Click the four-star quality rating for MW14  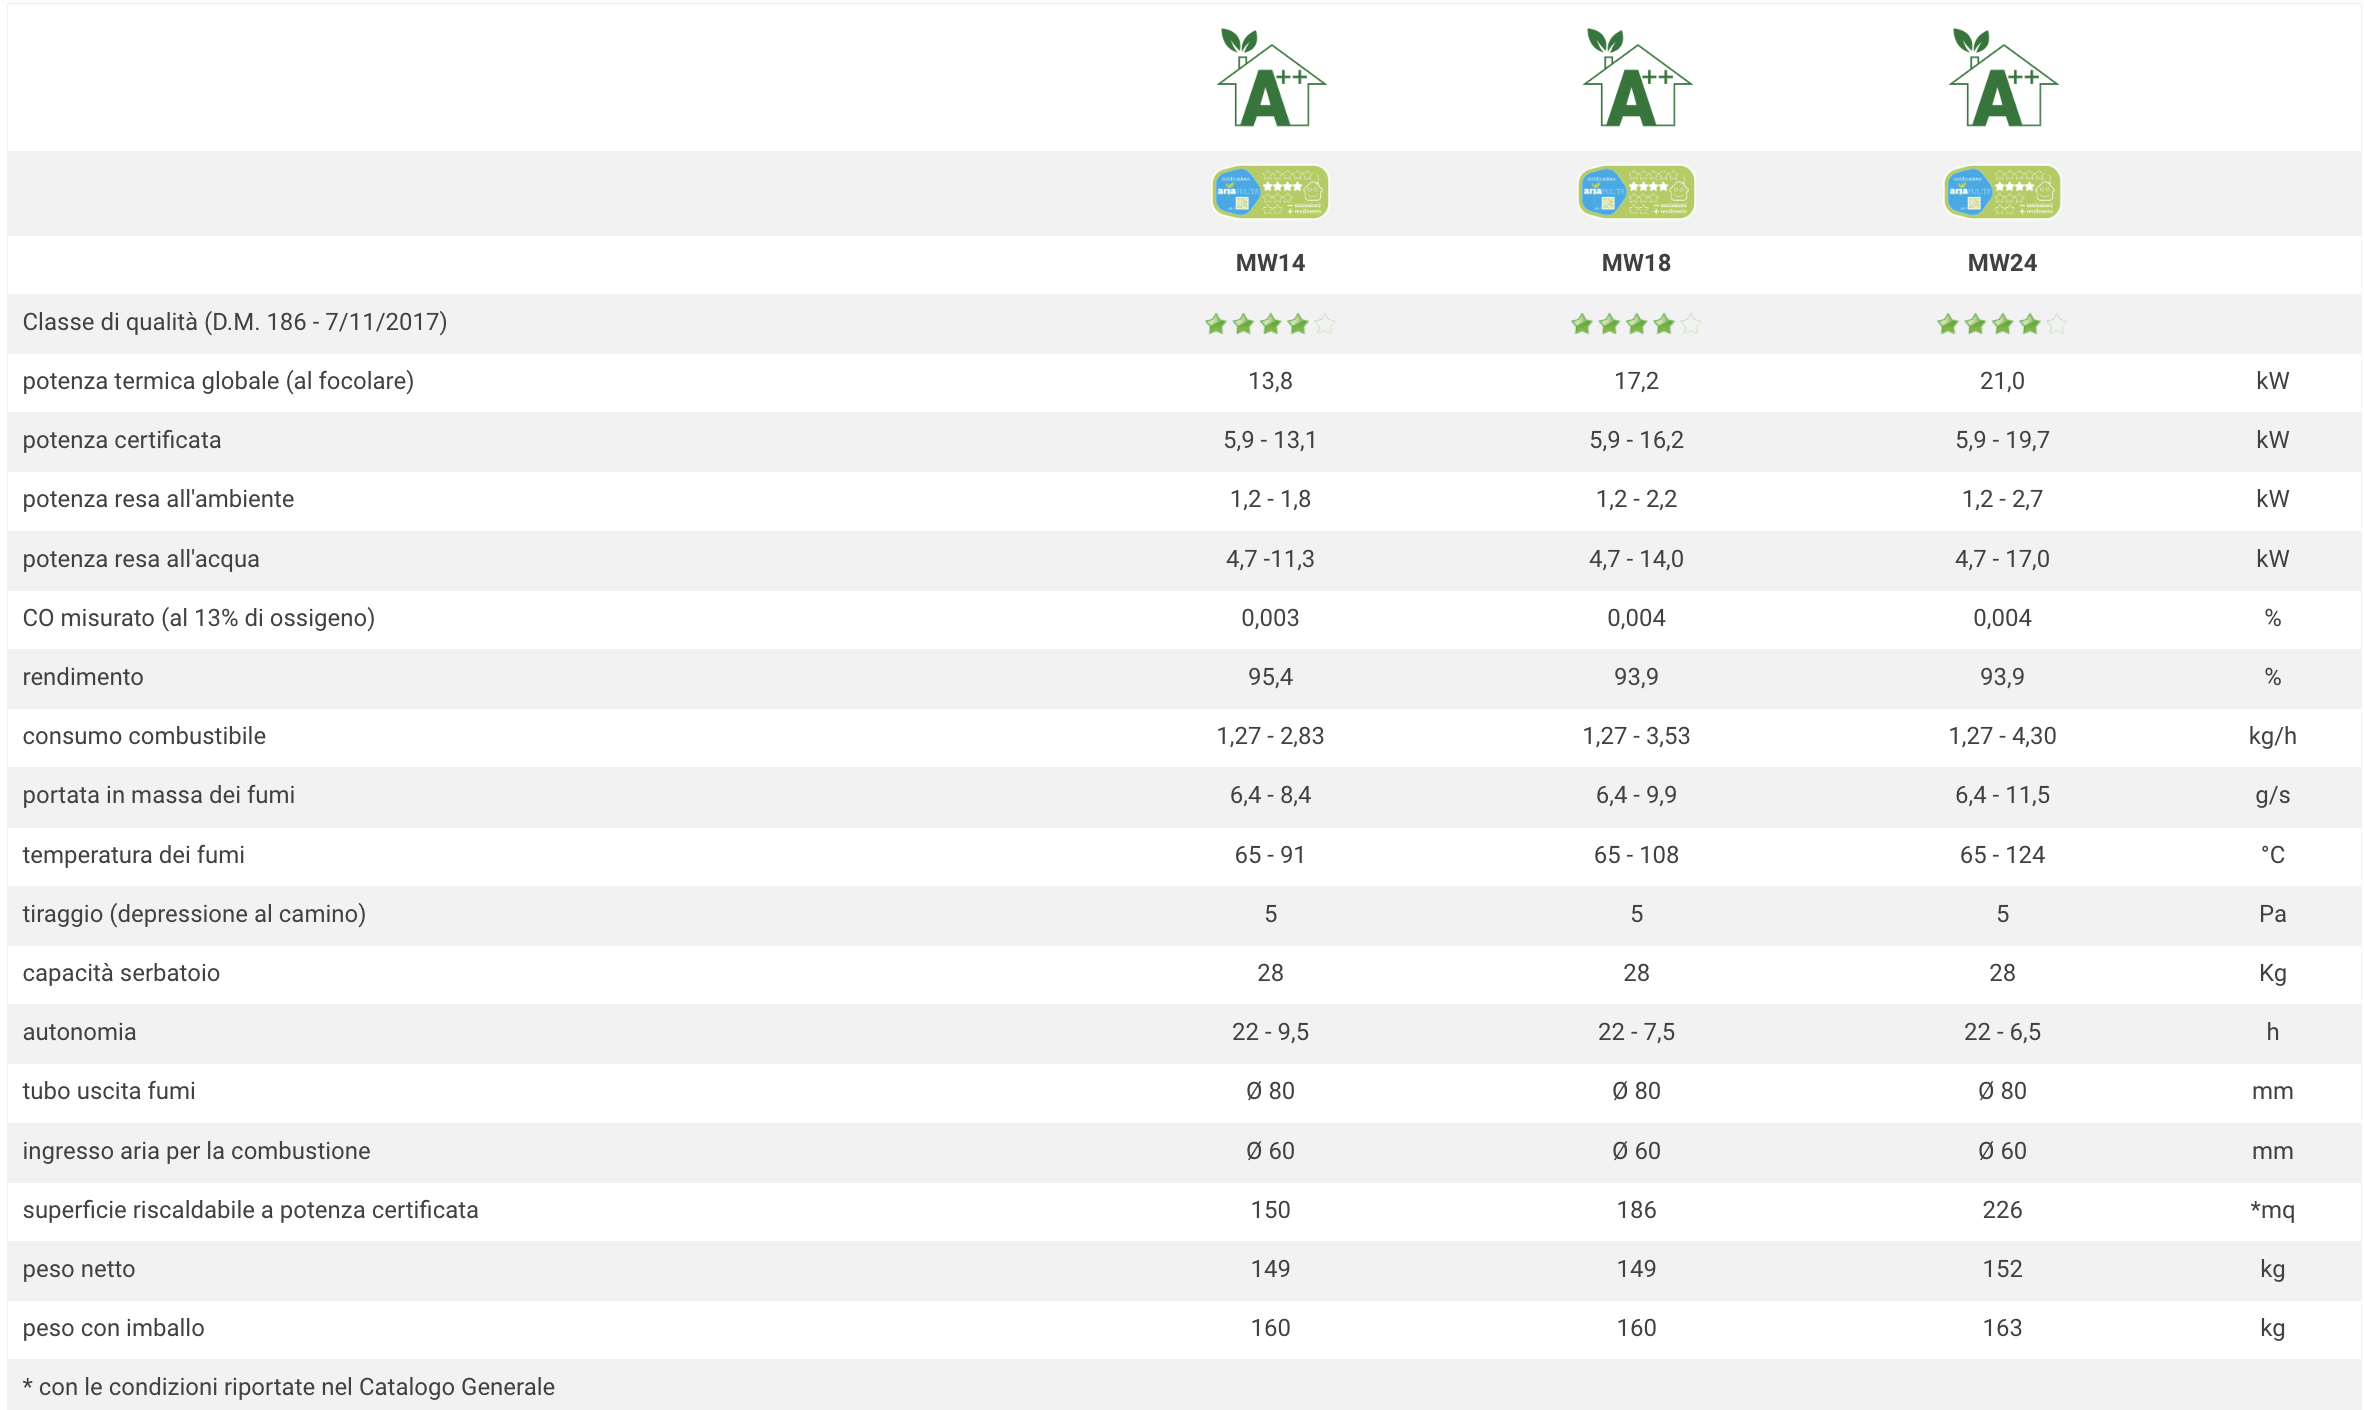(1270, 324)
